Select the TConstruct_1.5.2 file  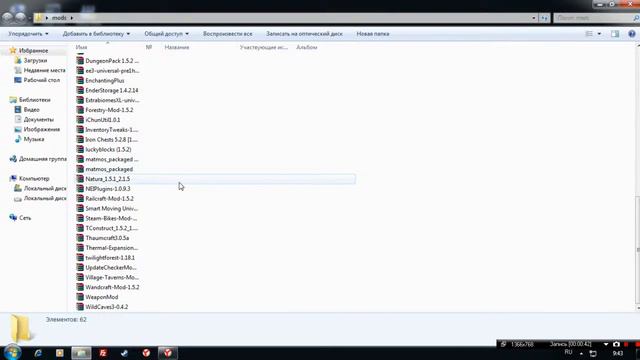(107, 228)
